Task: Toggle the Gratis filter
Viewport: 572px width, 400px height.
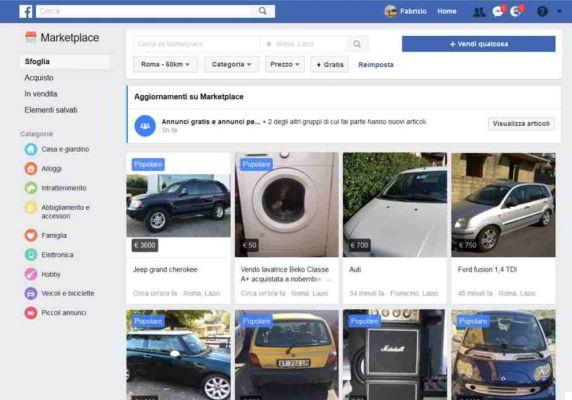Action: click(329, 65)
